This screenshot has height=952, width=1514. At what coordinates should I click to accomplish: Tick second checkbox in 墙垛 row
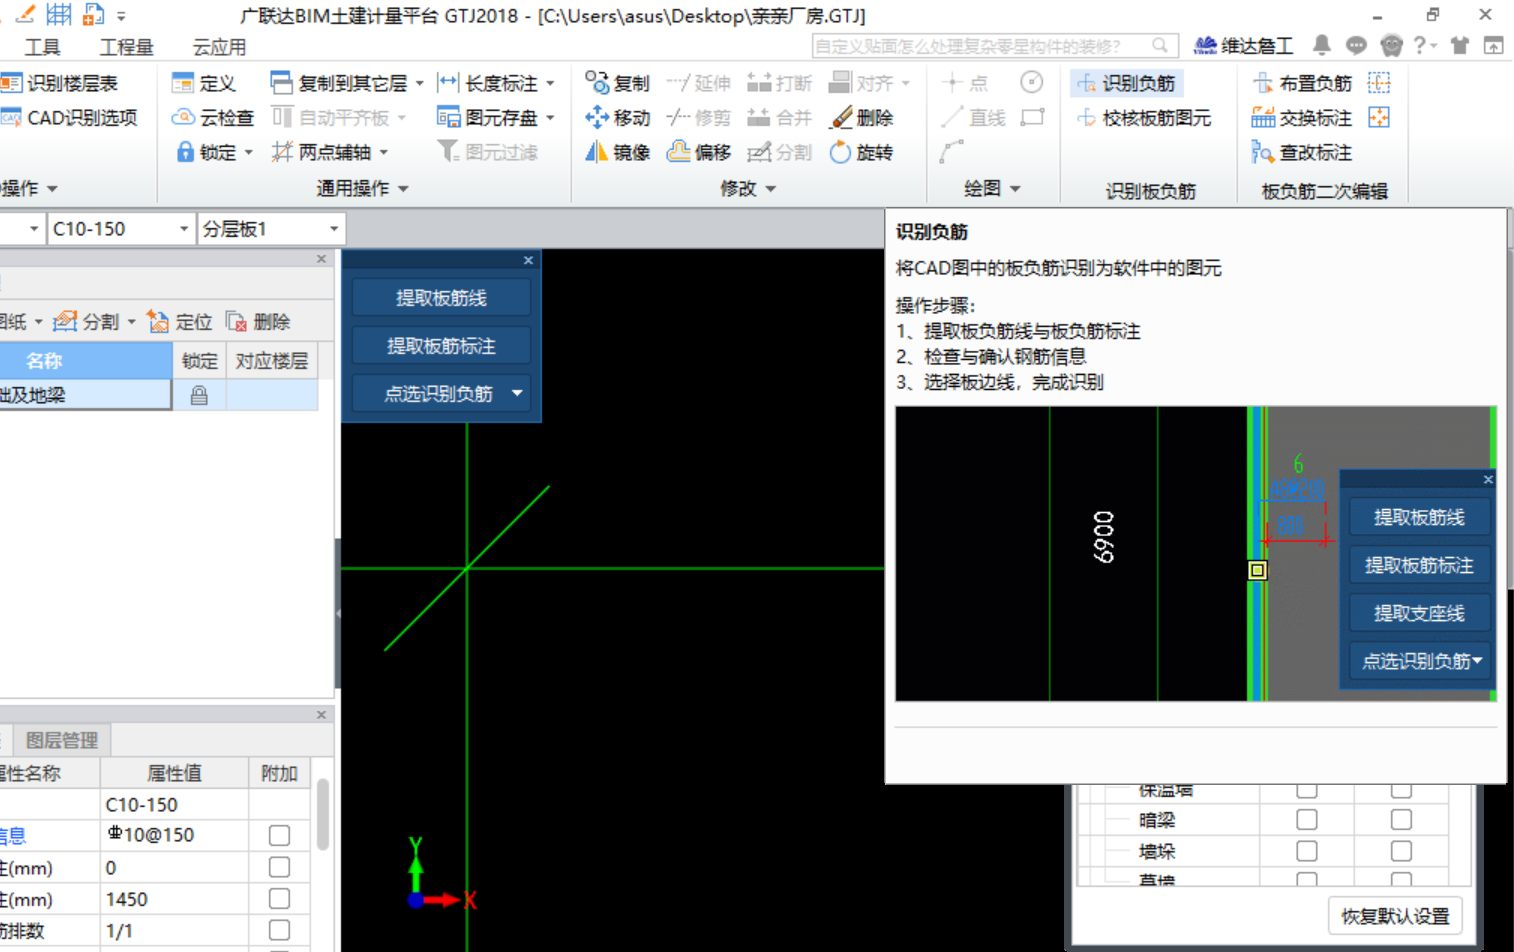click(x=1401, y=851)
